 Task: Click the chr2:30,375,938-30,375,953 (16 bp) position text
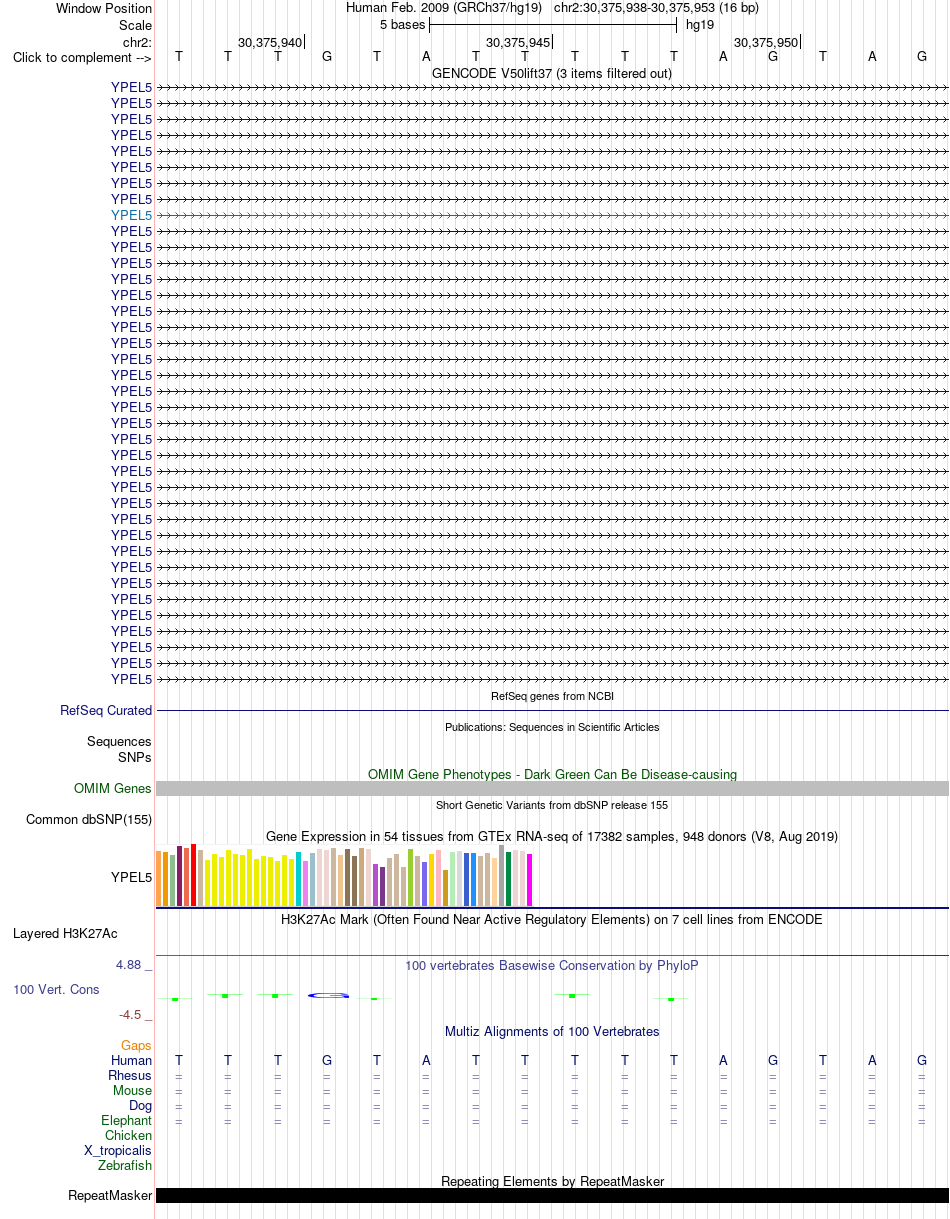coord(656,8)
